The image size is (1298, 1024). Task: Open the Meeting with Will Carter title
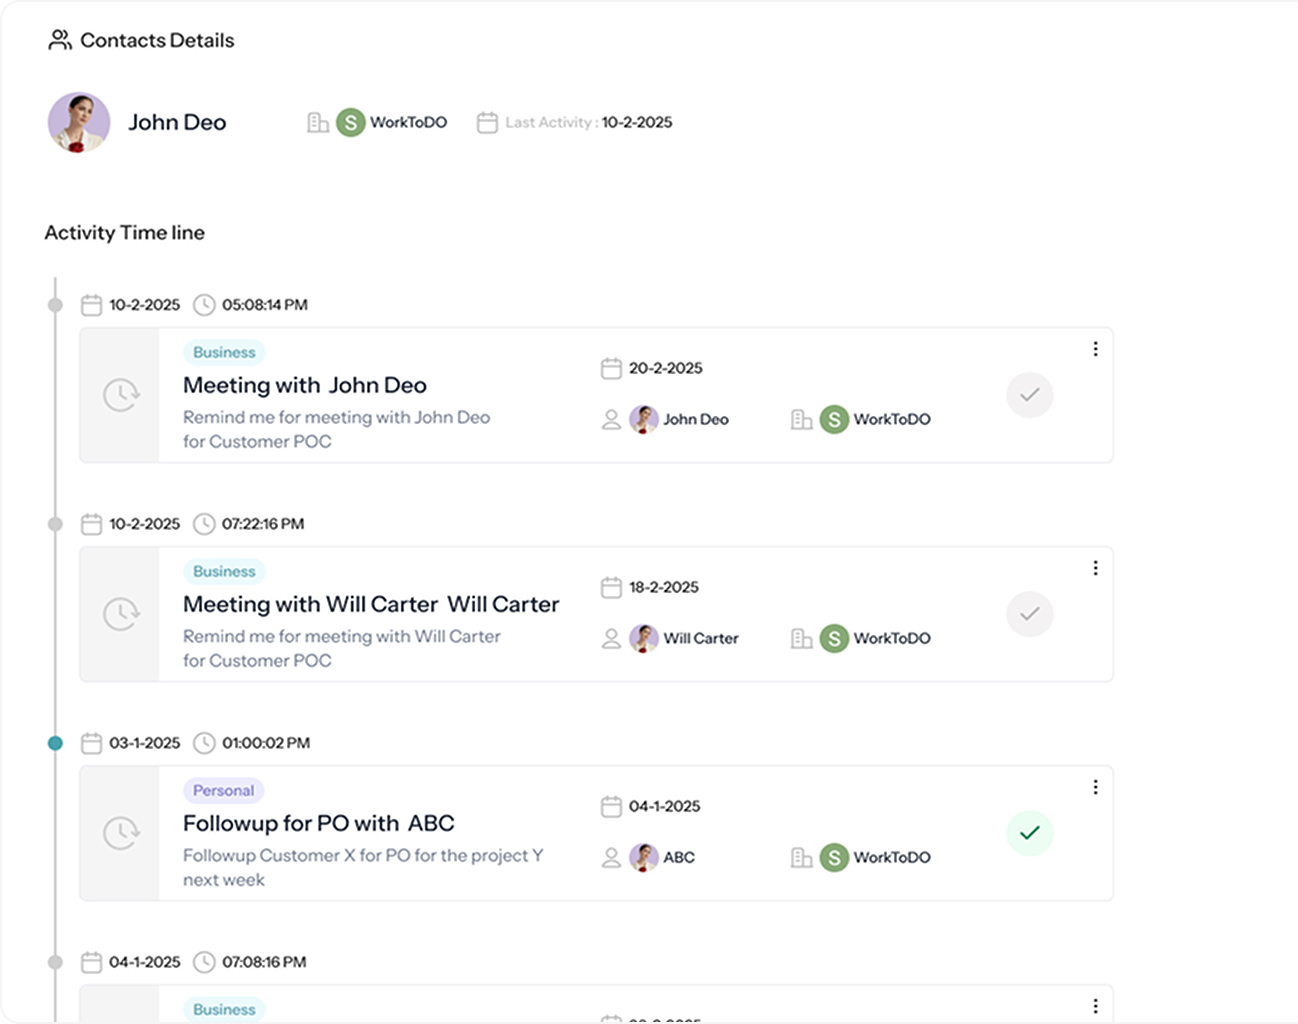click(371, 604)
